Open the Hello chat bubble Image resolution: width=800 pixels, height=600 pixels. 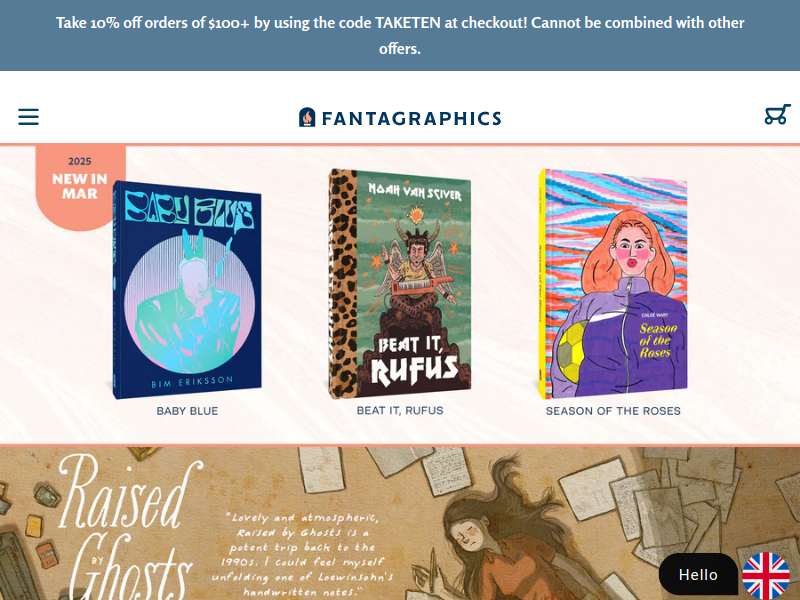[698, 574]
